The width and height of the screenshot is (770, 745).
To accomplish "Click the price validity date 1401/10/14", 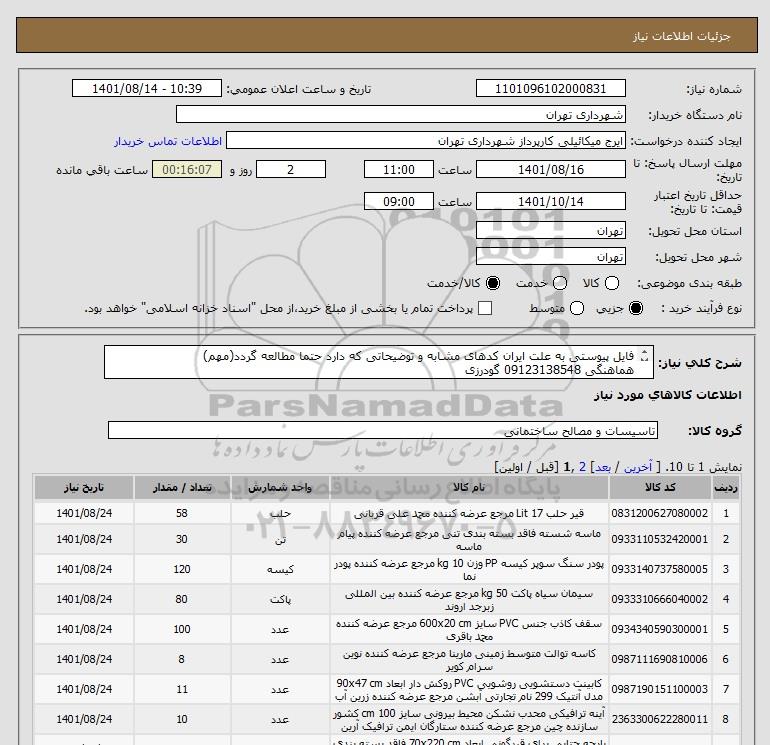I will click(550, 201).
